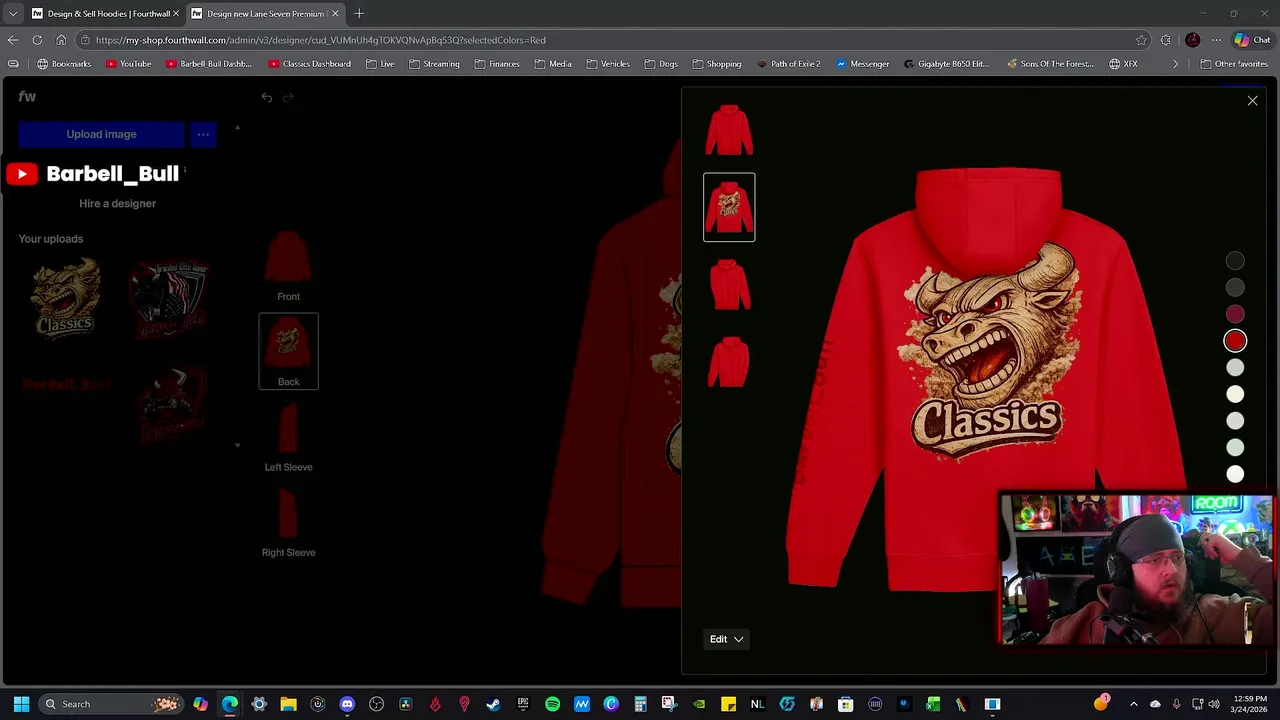The image size is (1280, 720).
Task: Select the Back print area
Action: click(288, 351)
